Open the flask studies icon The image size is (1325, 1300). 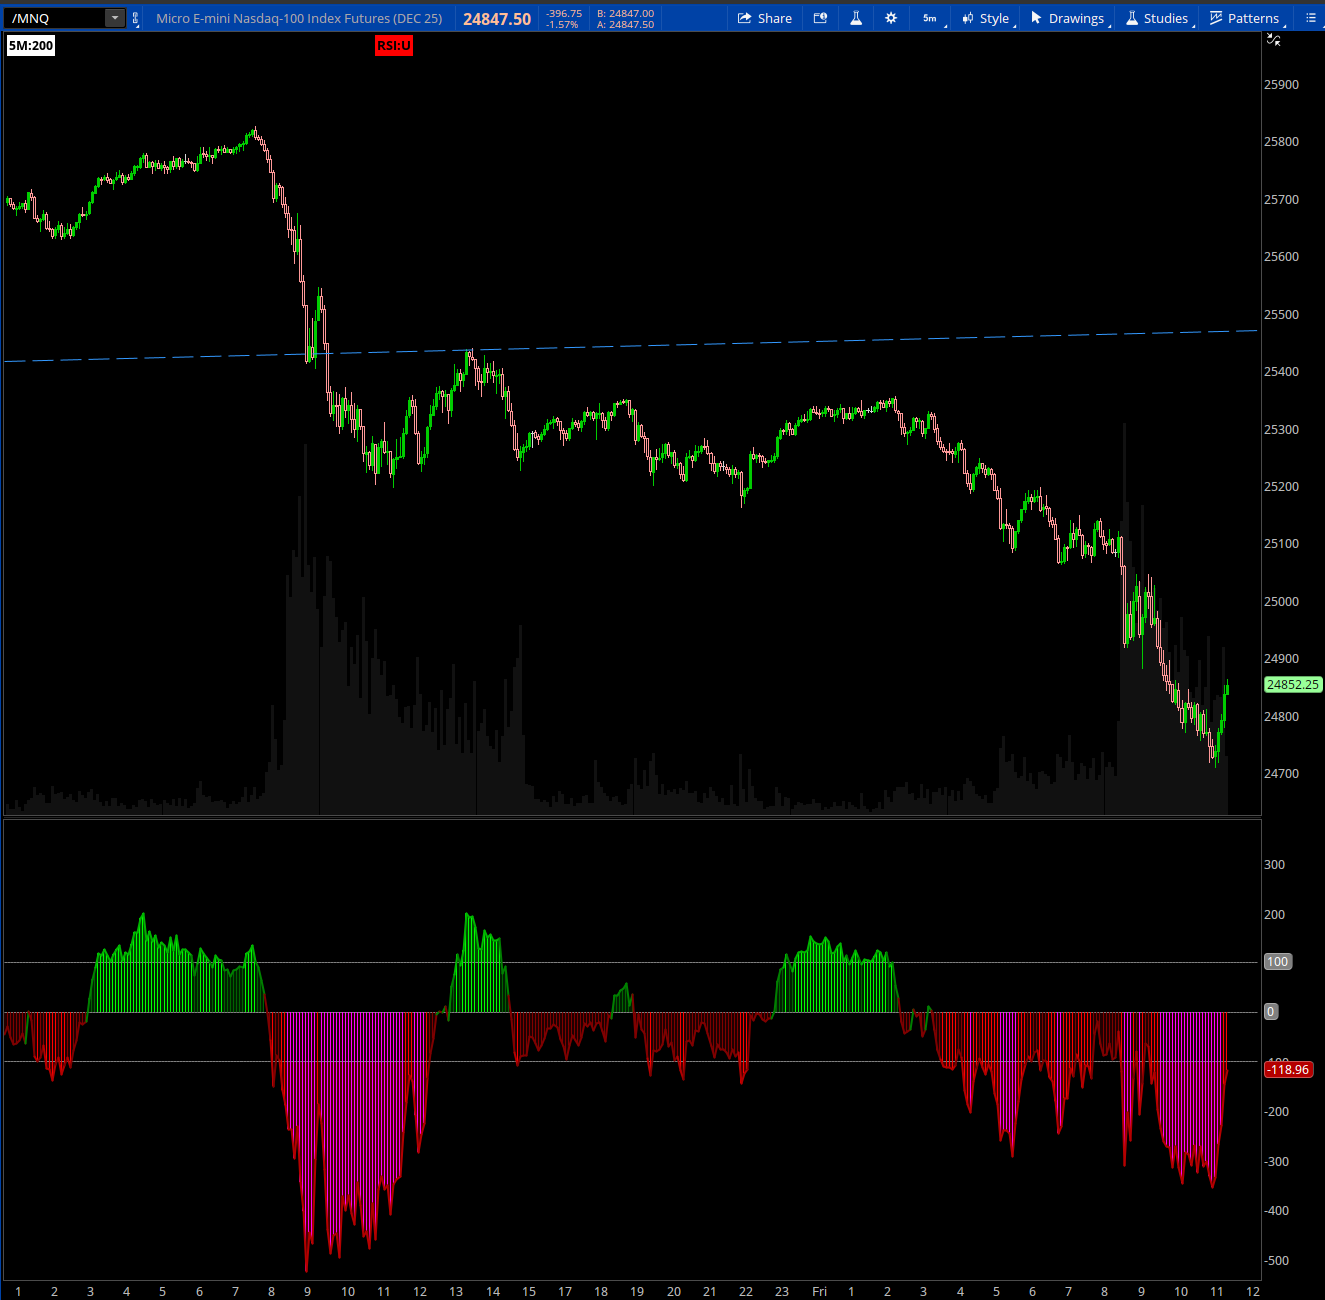pyautogui.click(x=856, y=18)
